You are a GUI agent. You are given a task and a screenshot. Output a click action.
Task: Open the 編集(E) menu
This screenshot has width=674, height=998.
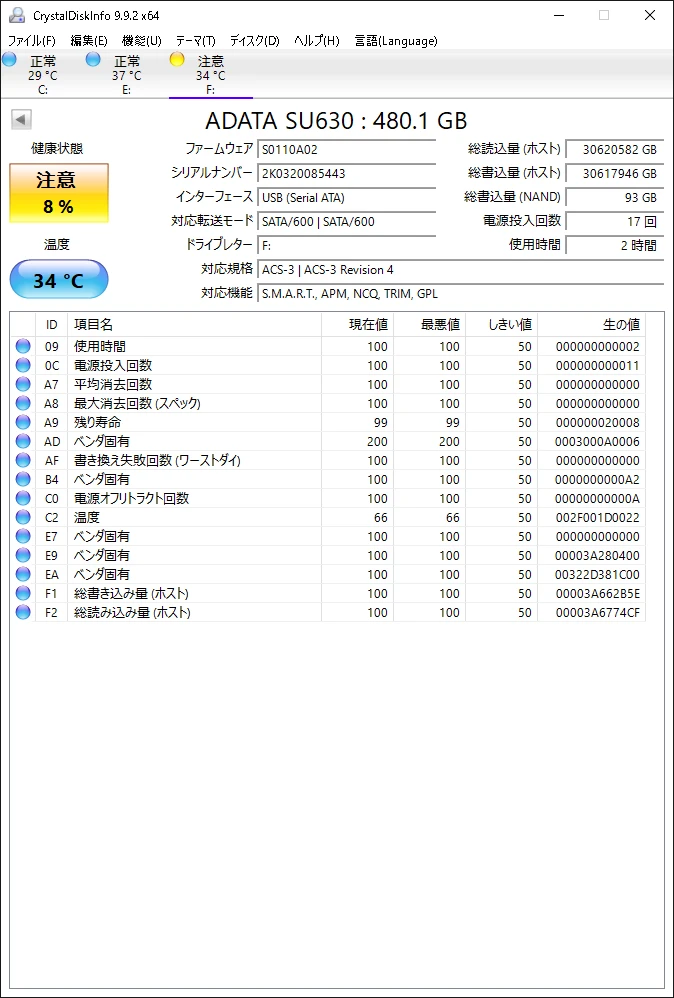coord(88,41)
